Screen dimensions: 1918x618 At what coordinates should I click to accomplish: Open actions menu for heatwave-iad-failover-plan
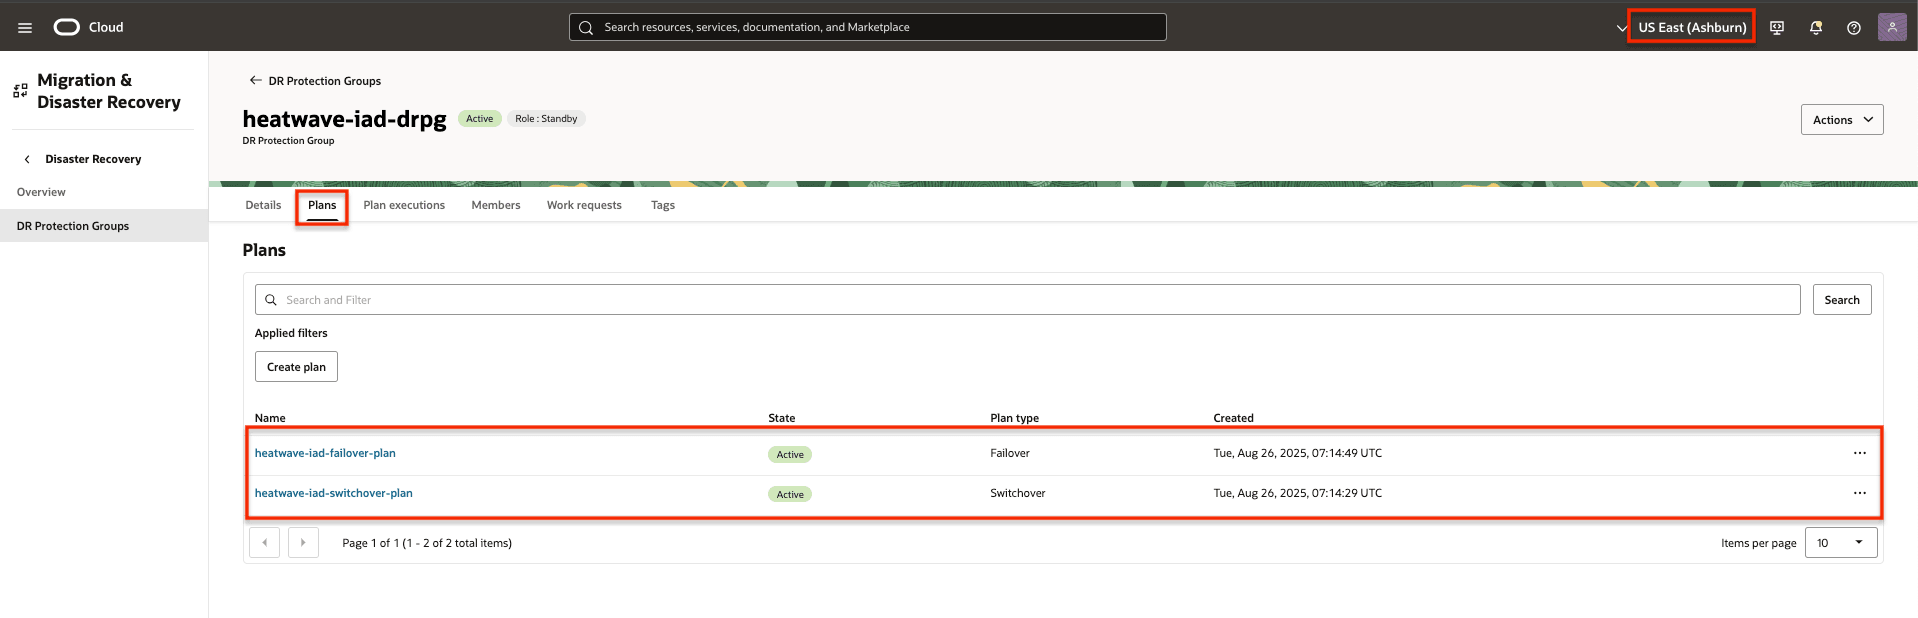(x=1859, y=453)
